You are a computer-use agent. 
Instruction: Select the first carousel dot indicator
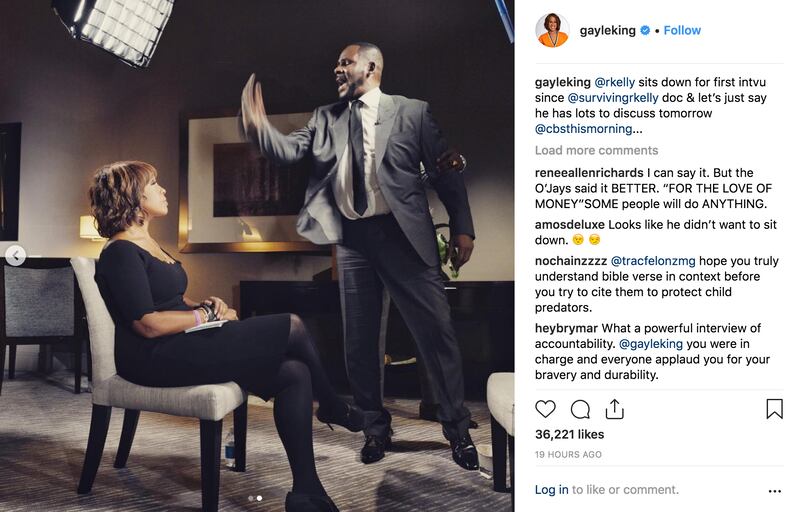[x=251, y=498]
